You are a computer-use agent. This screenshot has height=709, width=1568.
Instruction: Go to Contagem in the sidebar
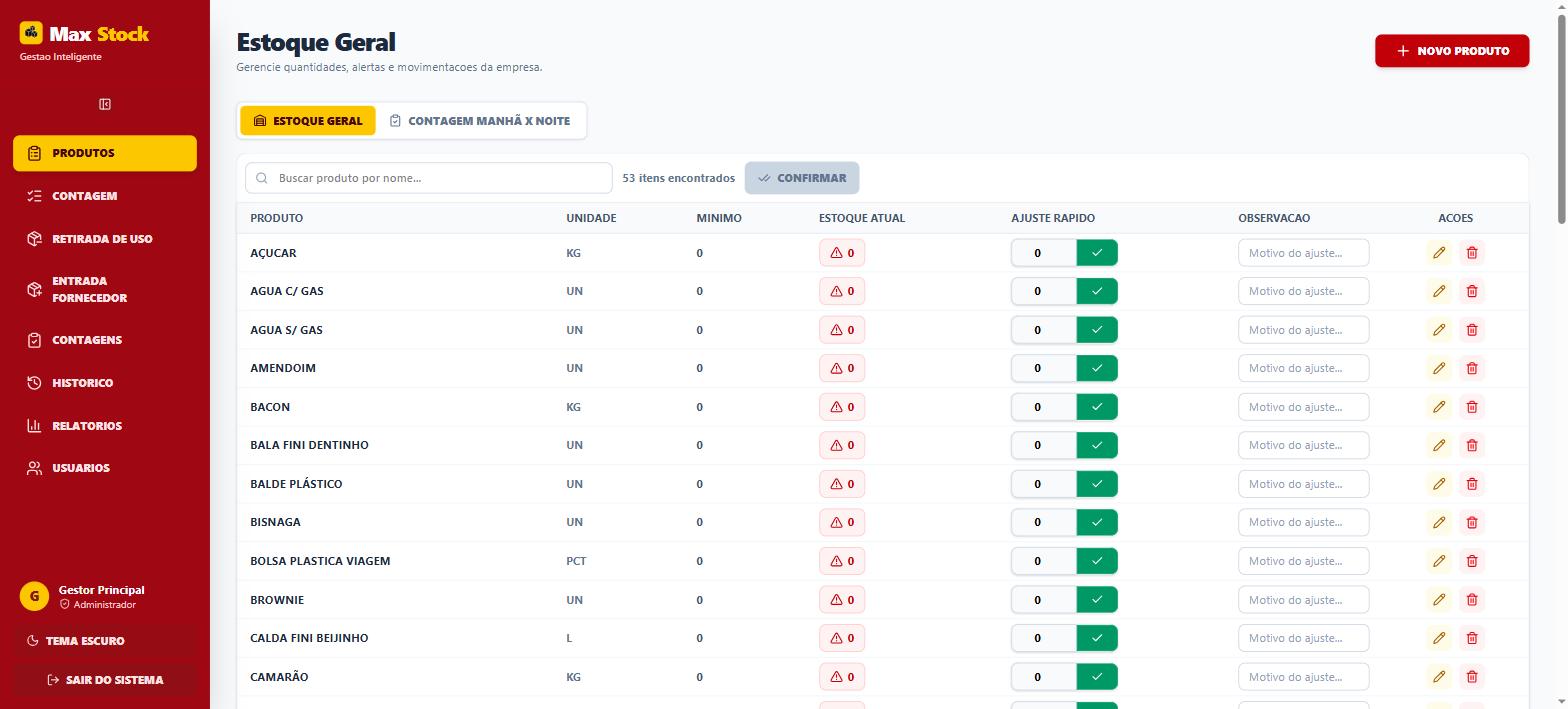105,196
